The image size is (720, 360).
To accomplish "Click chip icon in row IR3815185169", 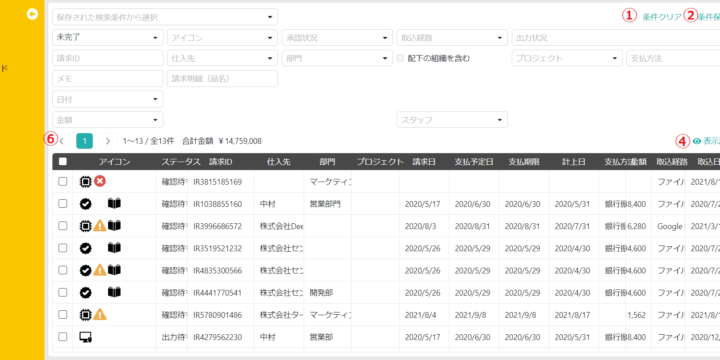I will pos(85,181).
